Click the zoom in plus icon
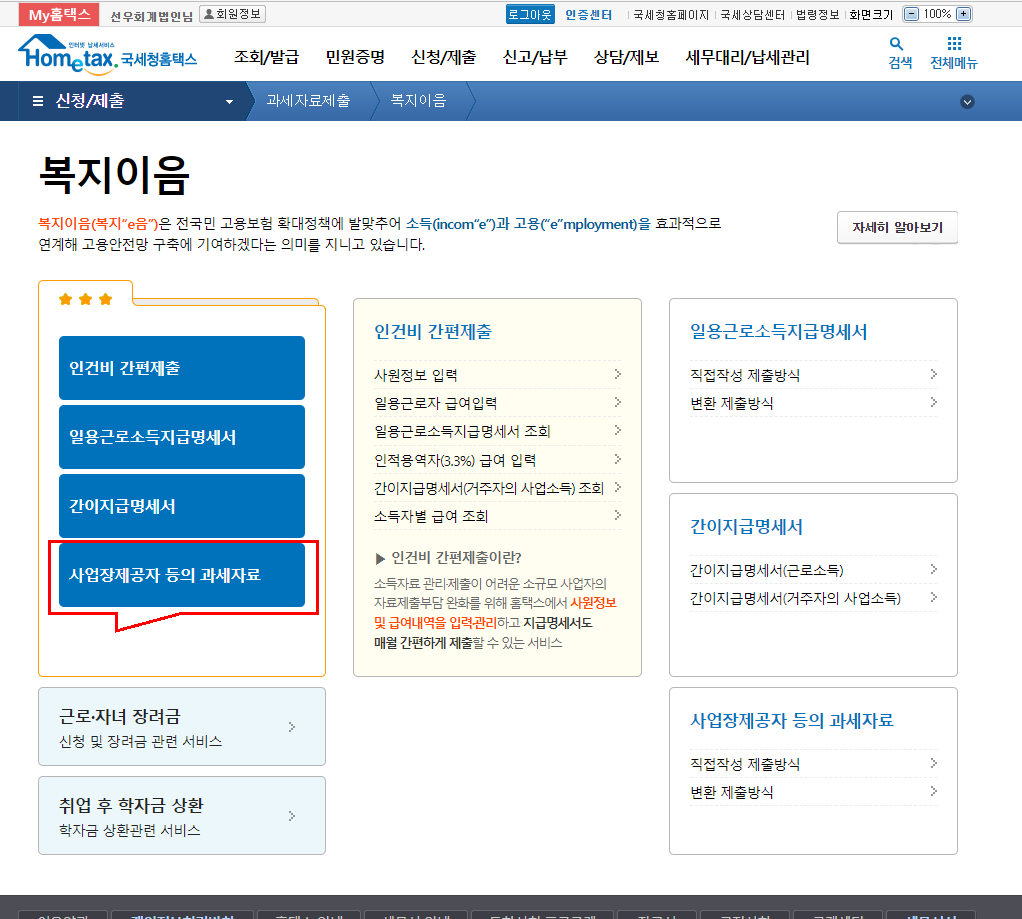The image size is (1022, 919). [963, 14]
